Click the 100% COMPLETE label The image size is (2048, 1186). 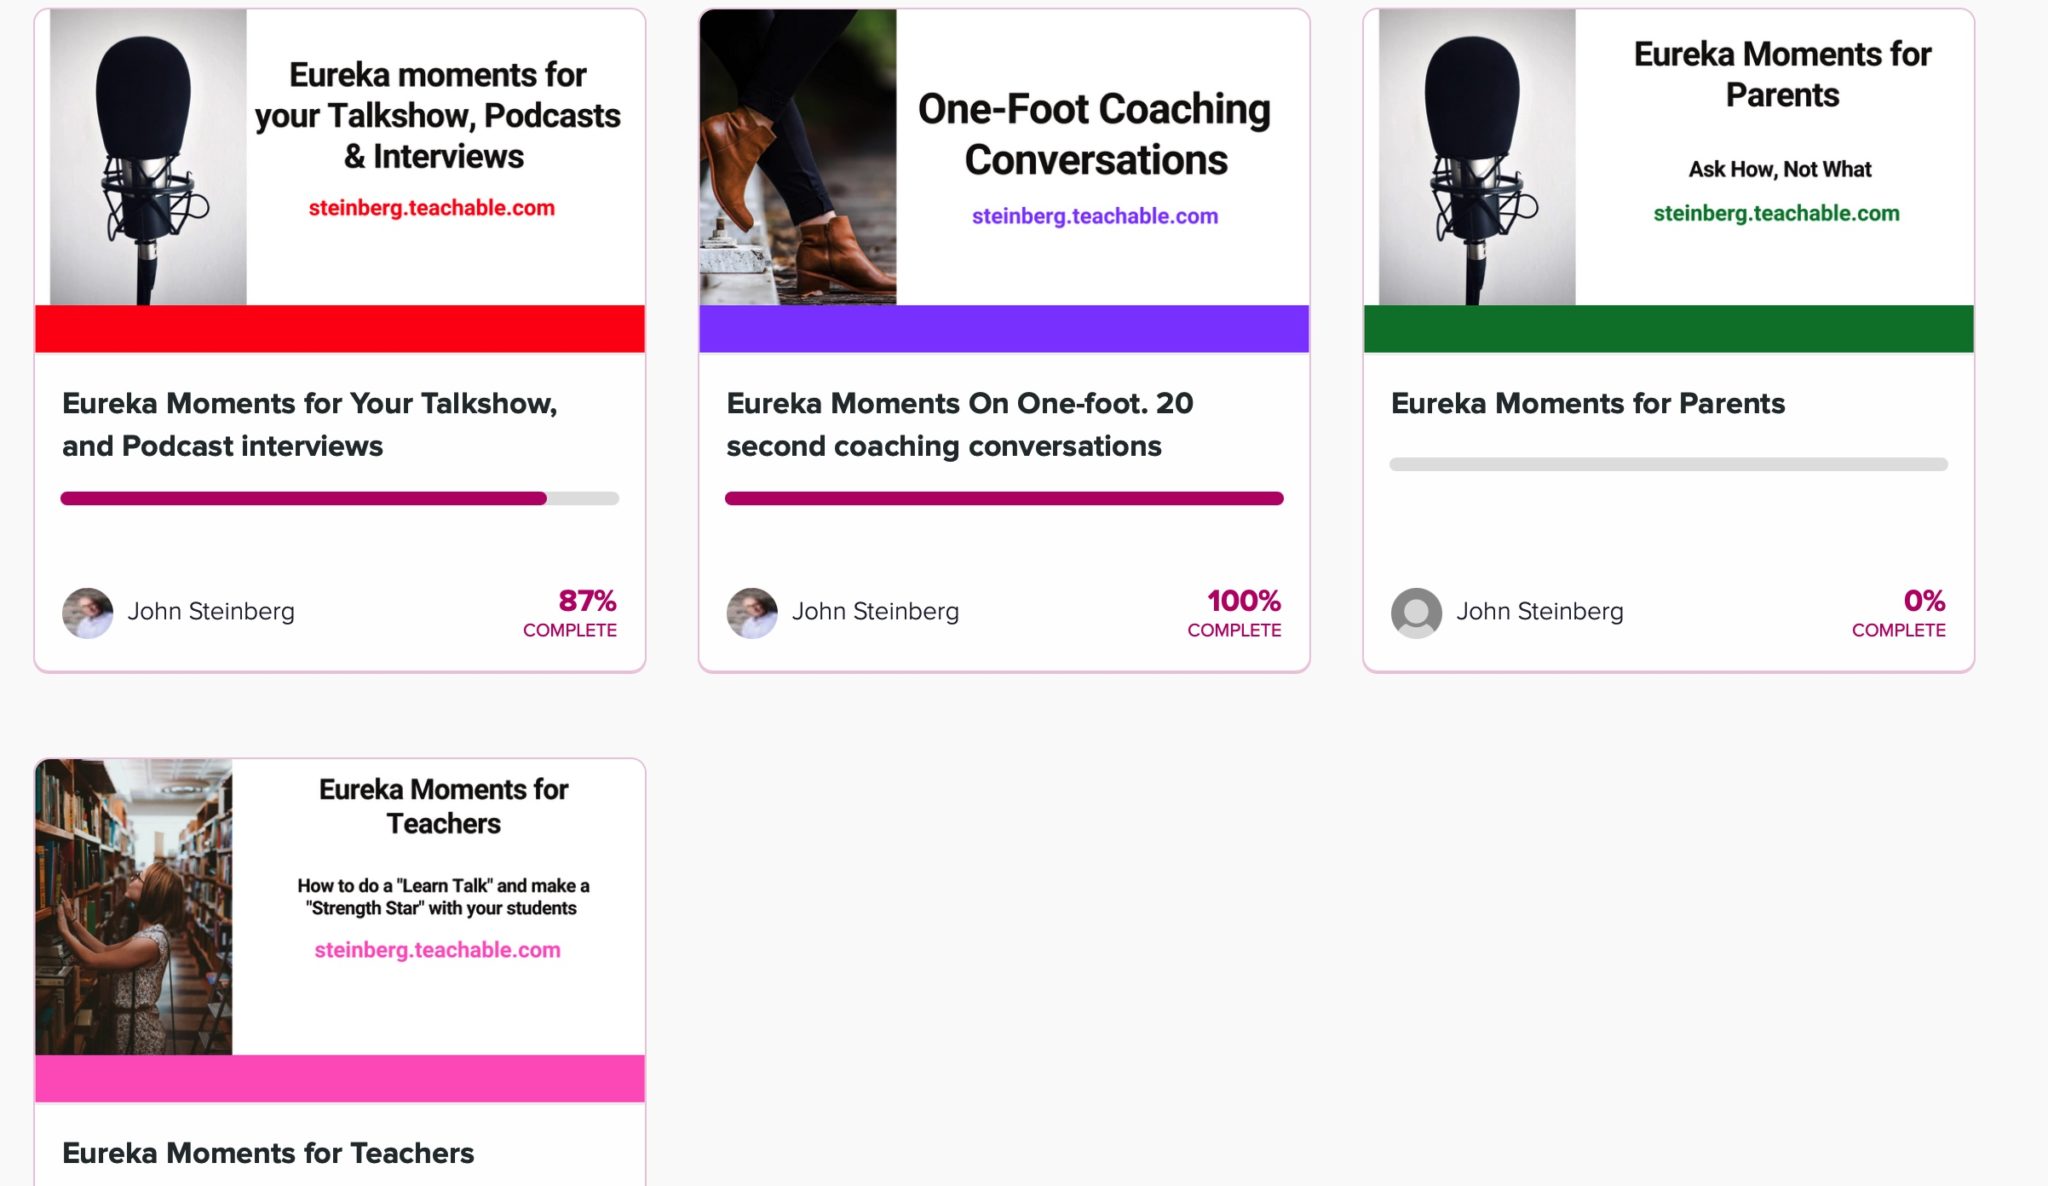1234,613
